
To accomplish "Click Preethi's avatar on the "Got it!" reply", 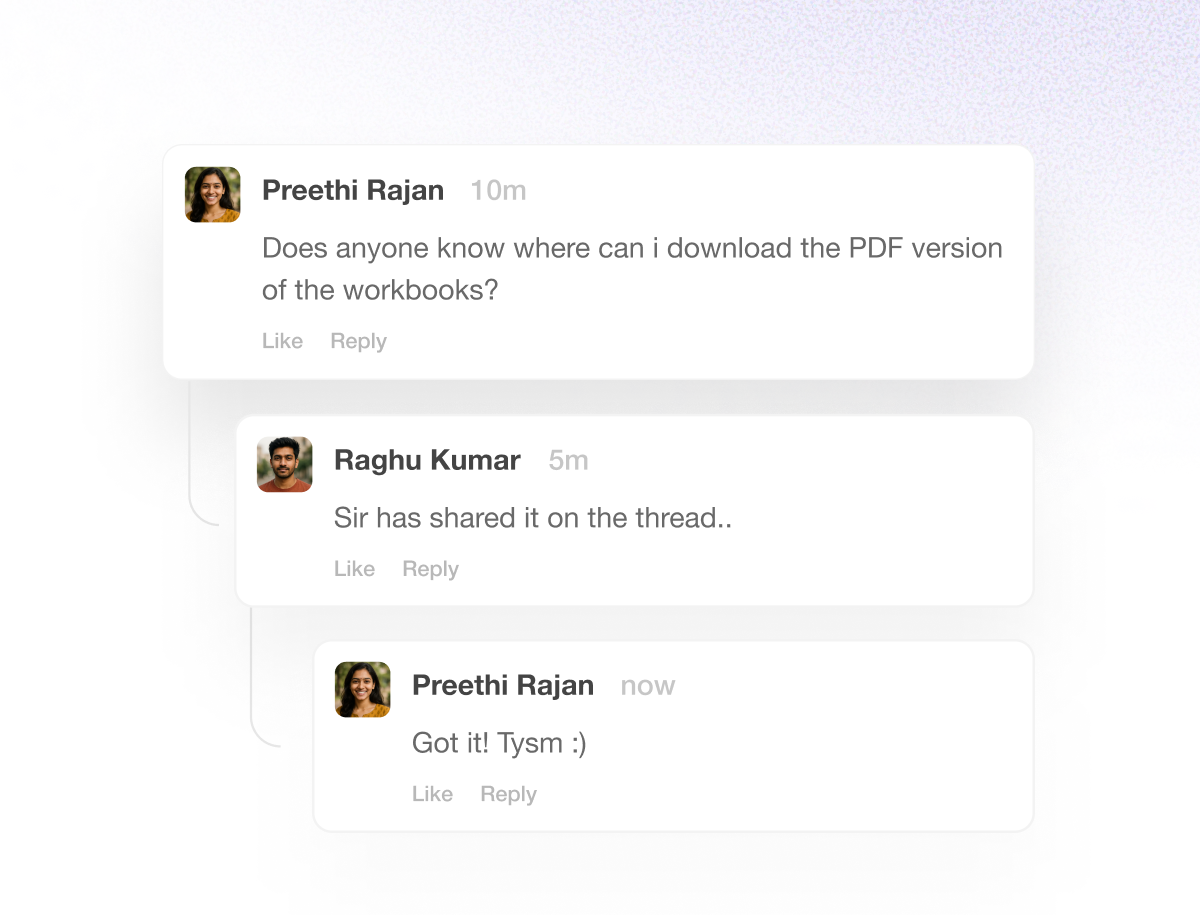I will [363, 689].
